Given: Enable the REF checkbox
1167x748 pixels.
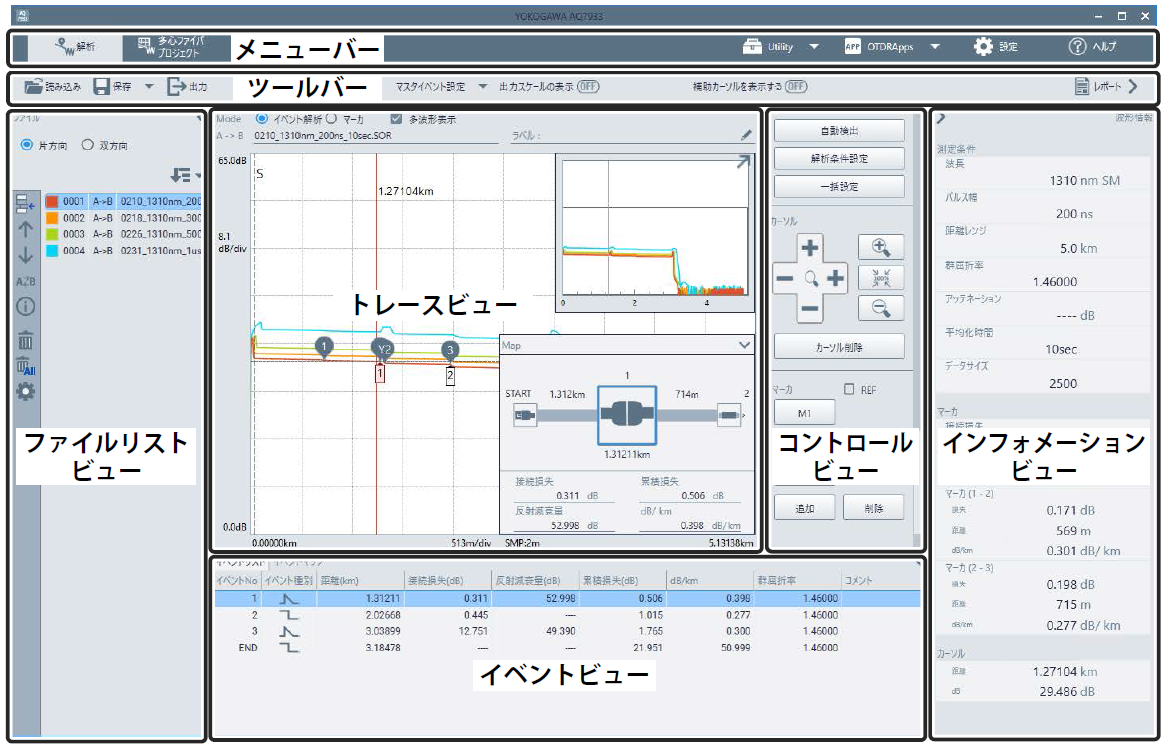Looking at the screenshot, I should point(849,390).
